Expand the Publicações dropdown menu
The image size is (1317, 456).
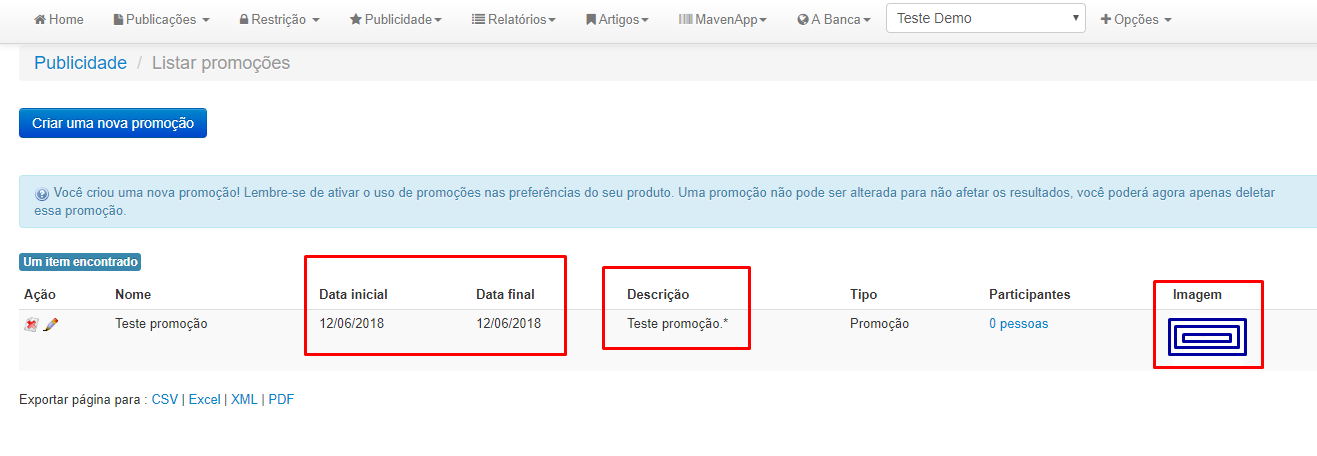162,19
